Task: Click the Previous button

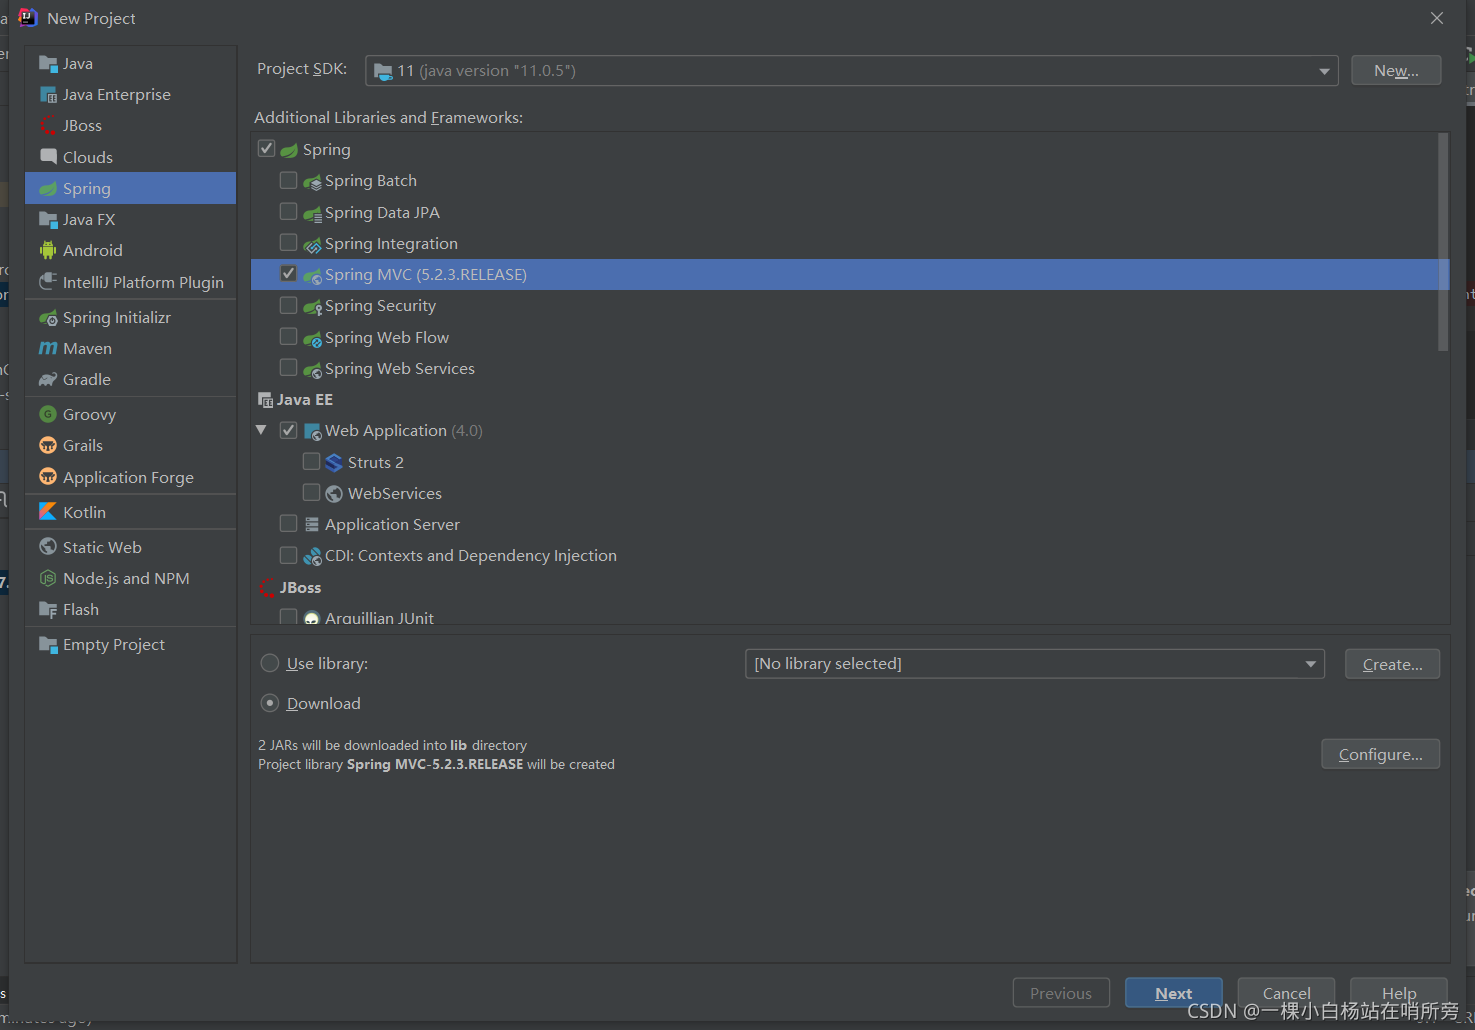Action: coord(1061,993)
